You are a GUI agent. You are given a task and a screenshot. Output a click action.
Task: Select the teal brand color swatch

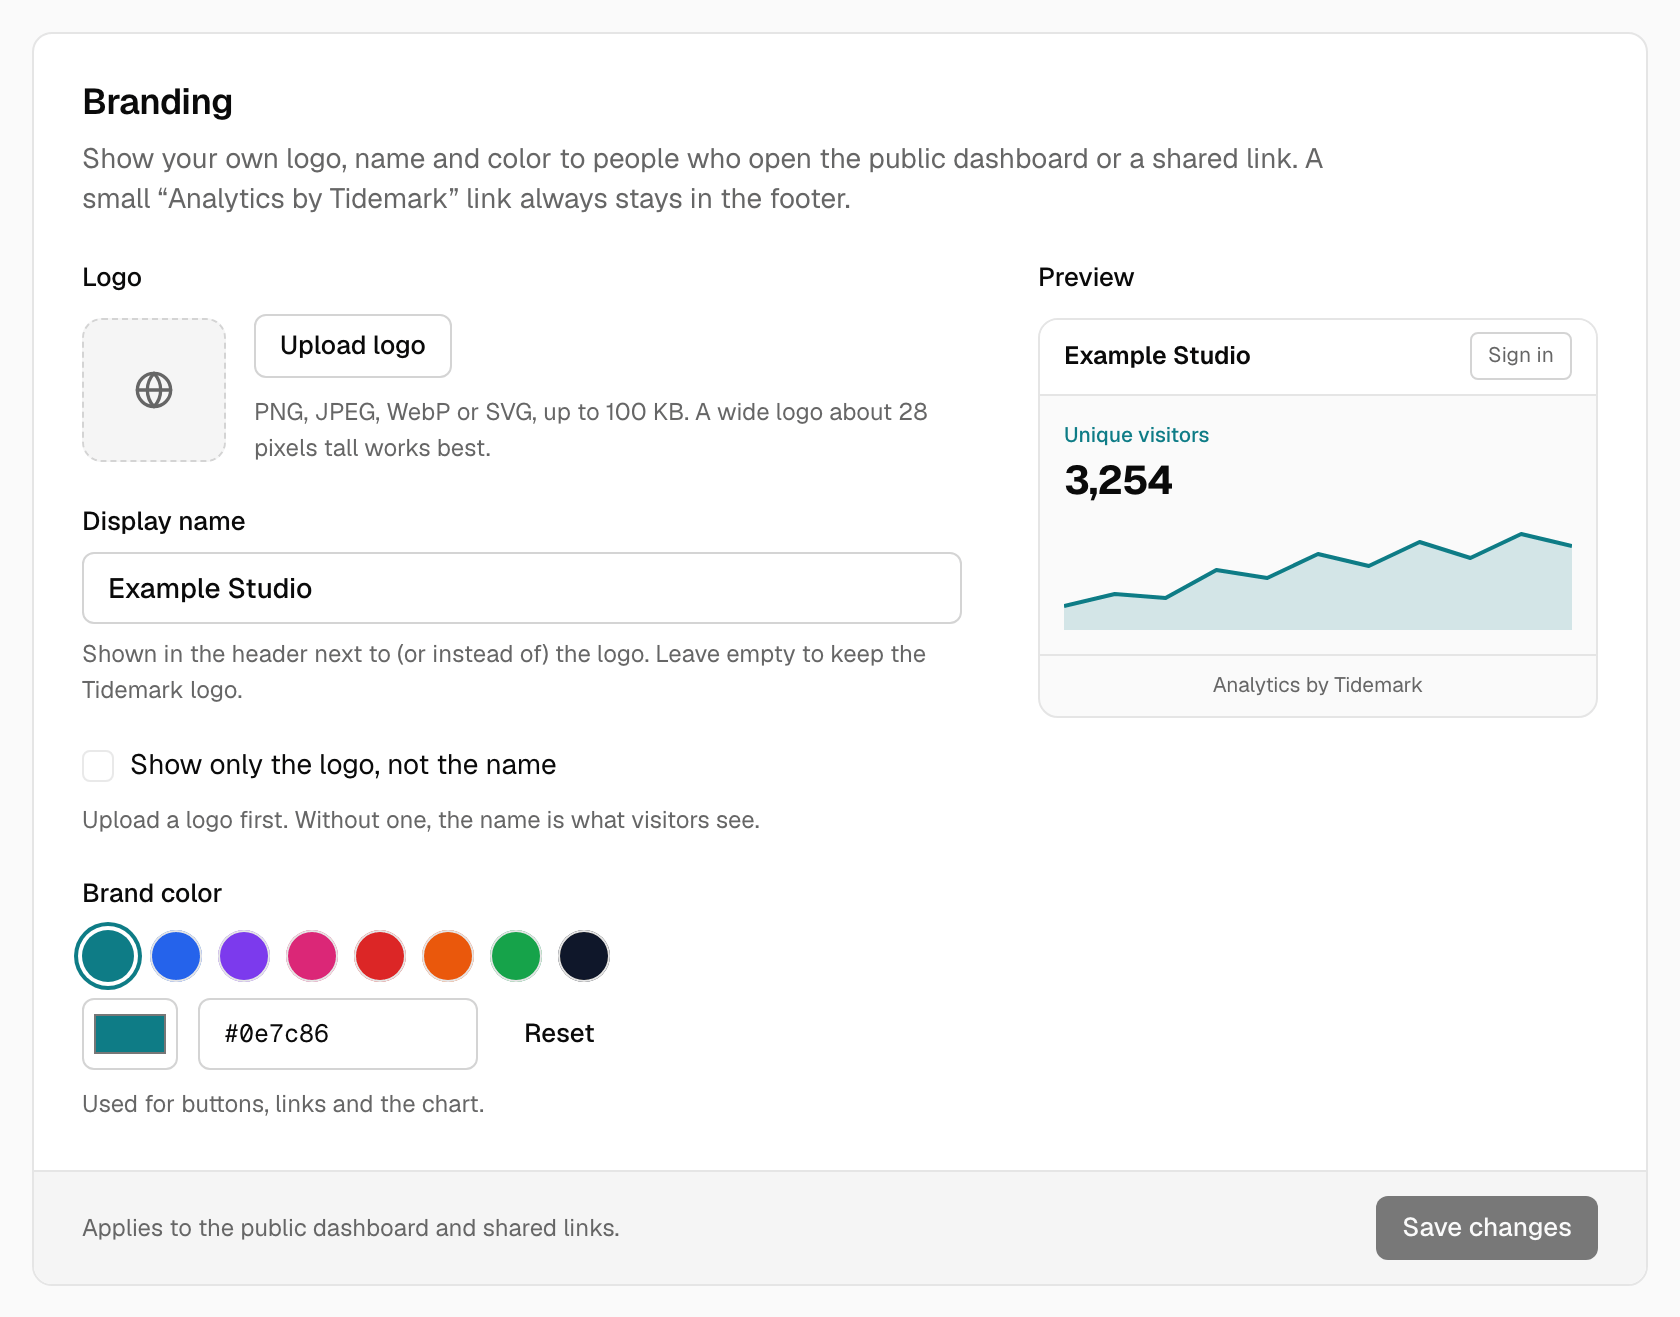click(108, 956)
